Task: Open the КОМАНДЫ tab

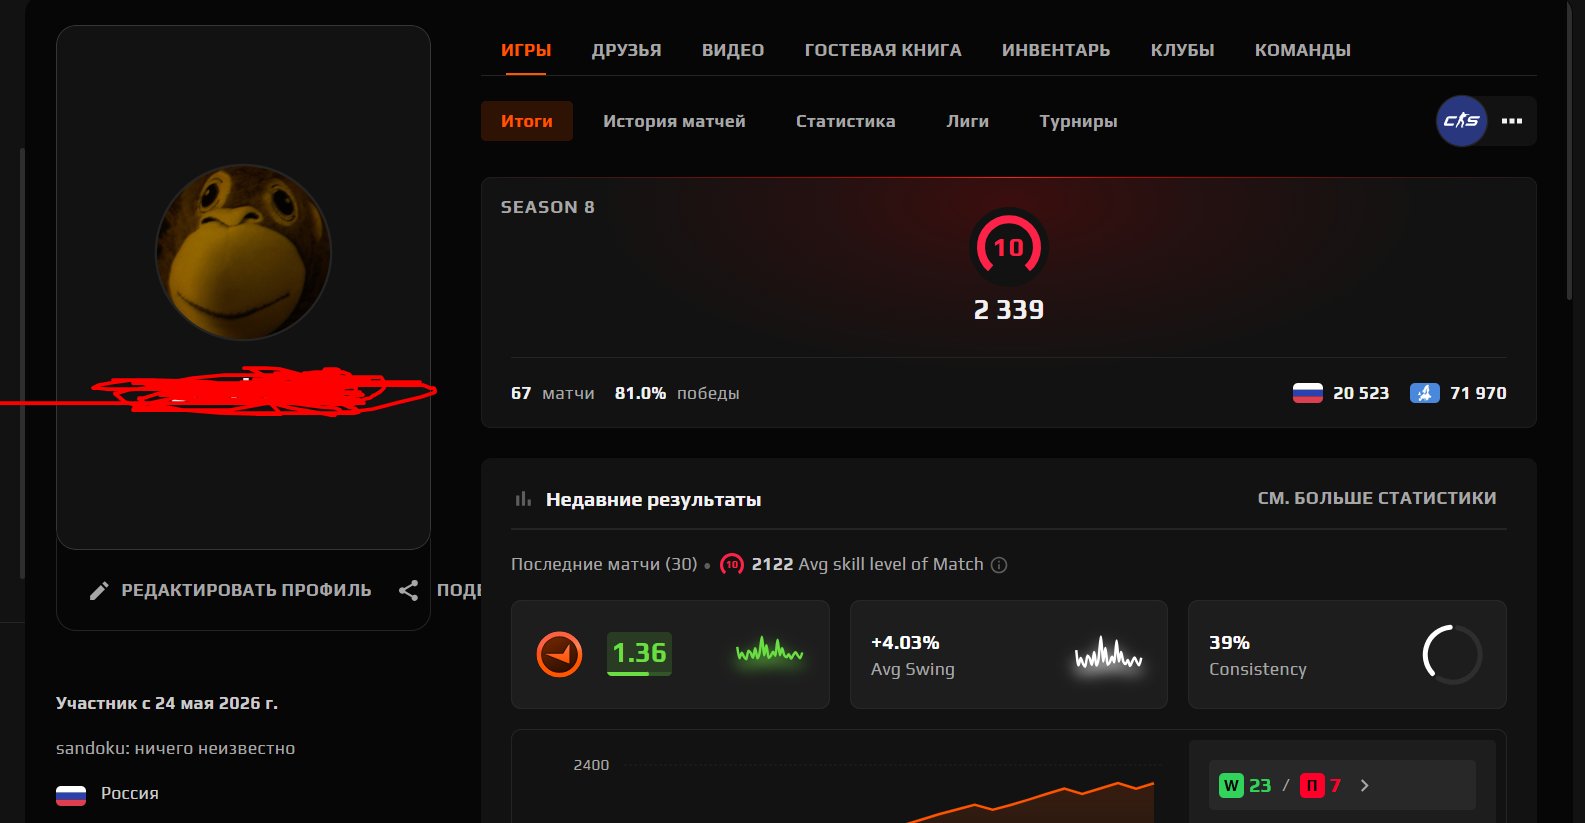Action: (x=1303, y=50)
